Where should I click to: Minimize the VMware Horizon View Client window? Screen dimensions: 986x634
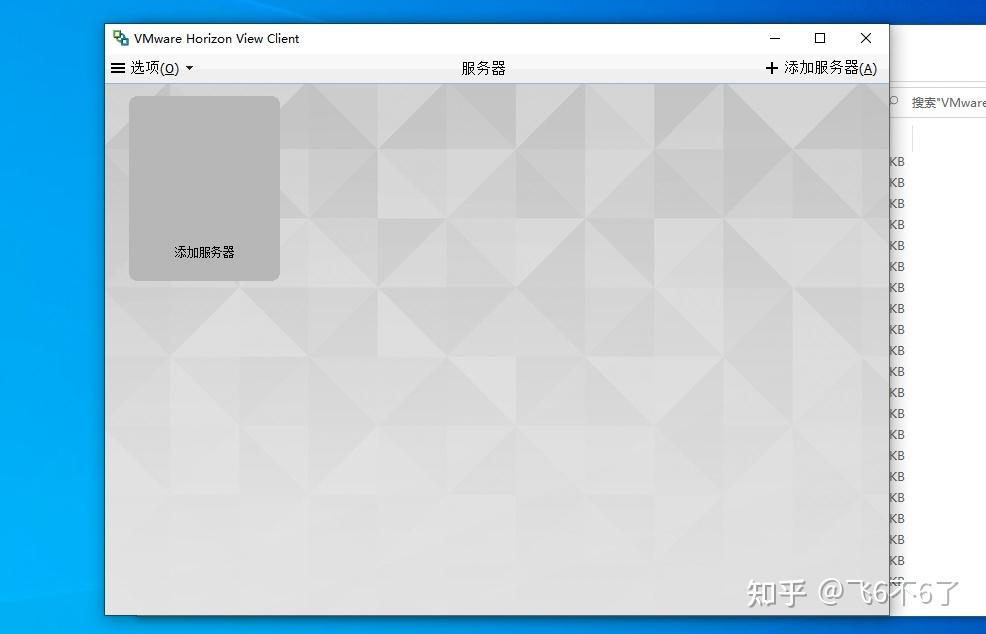click(x=775, y=38)
